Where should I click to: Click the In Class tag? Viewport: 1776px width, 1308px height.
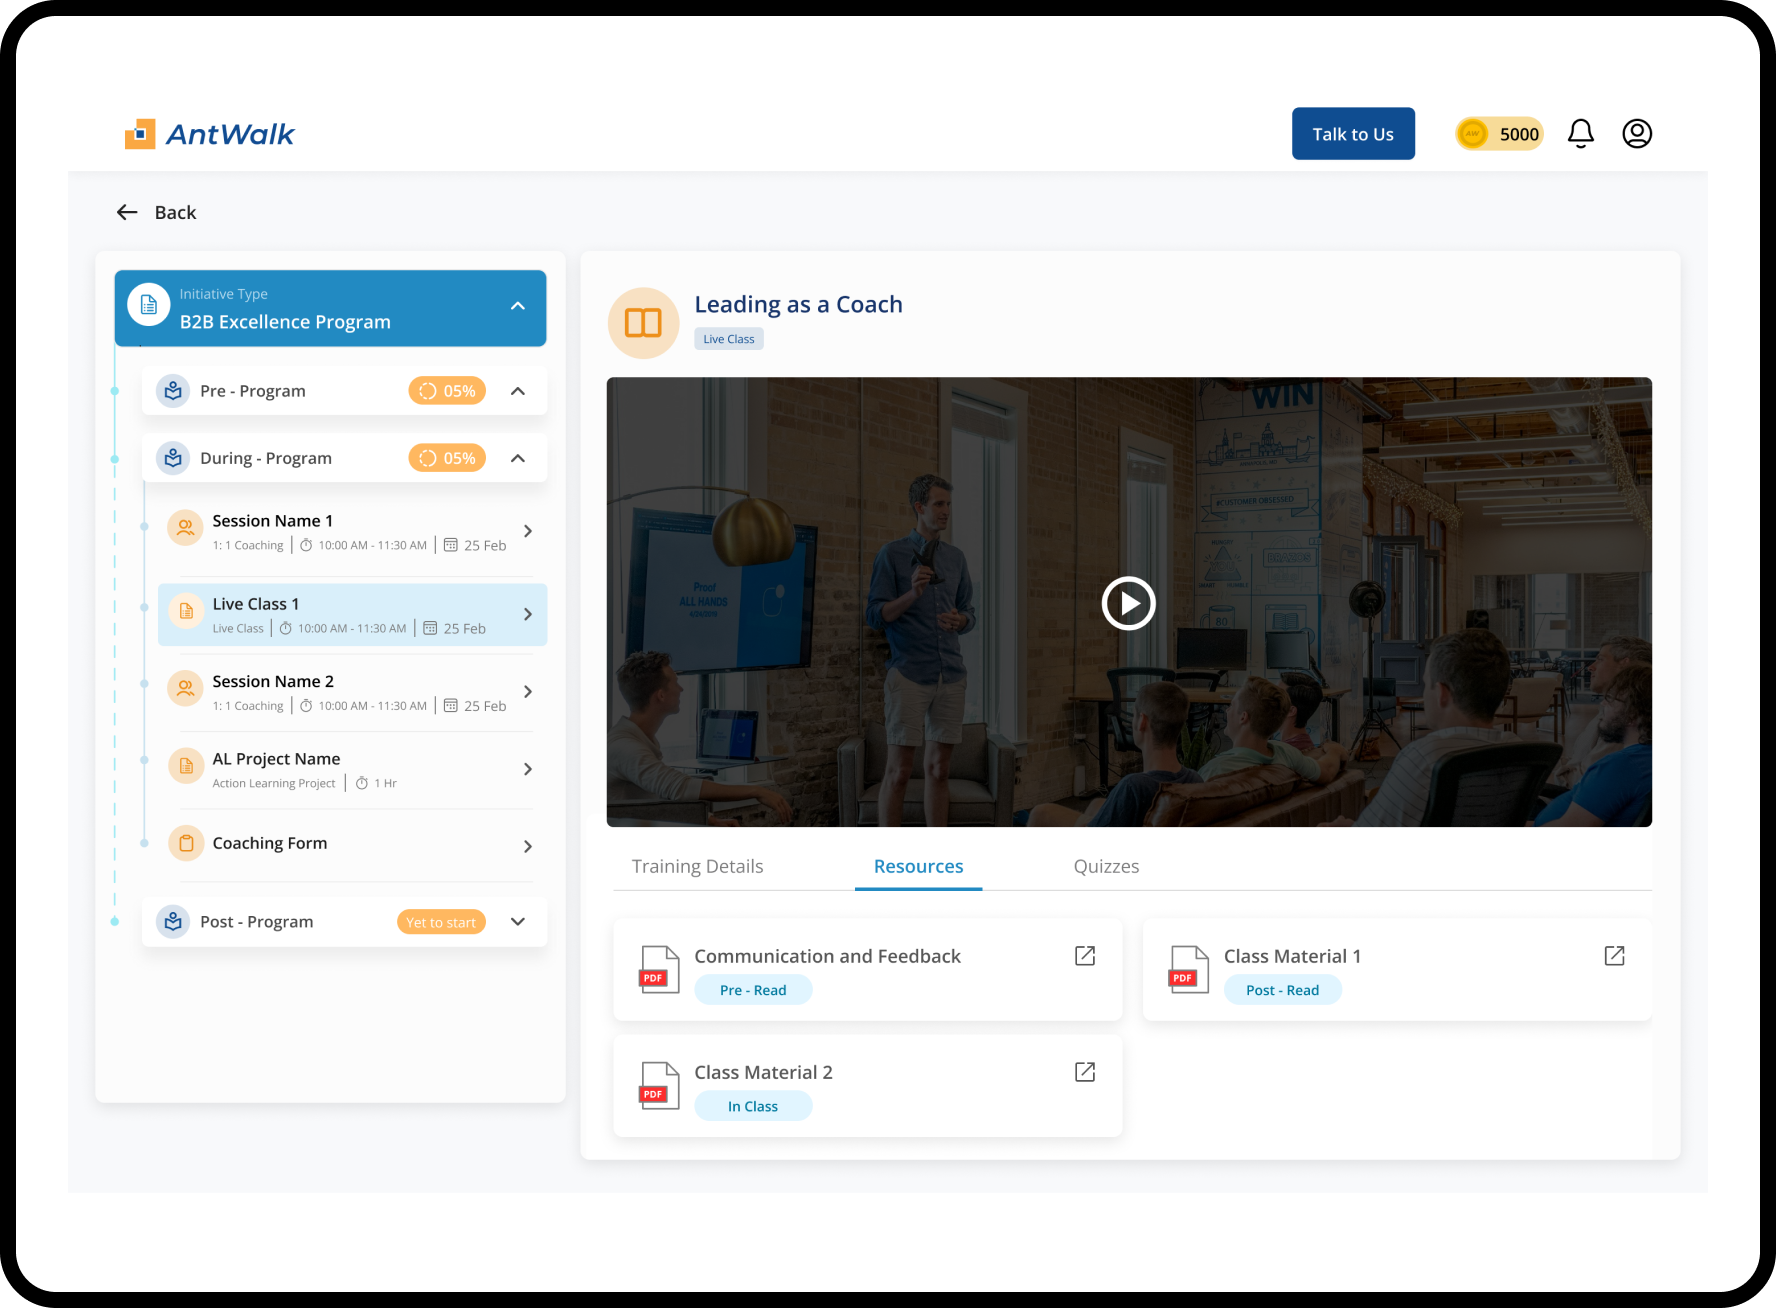[x=753, y=1106]
